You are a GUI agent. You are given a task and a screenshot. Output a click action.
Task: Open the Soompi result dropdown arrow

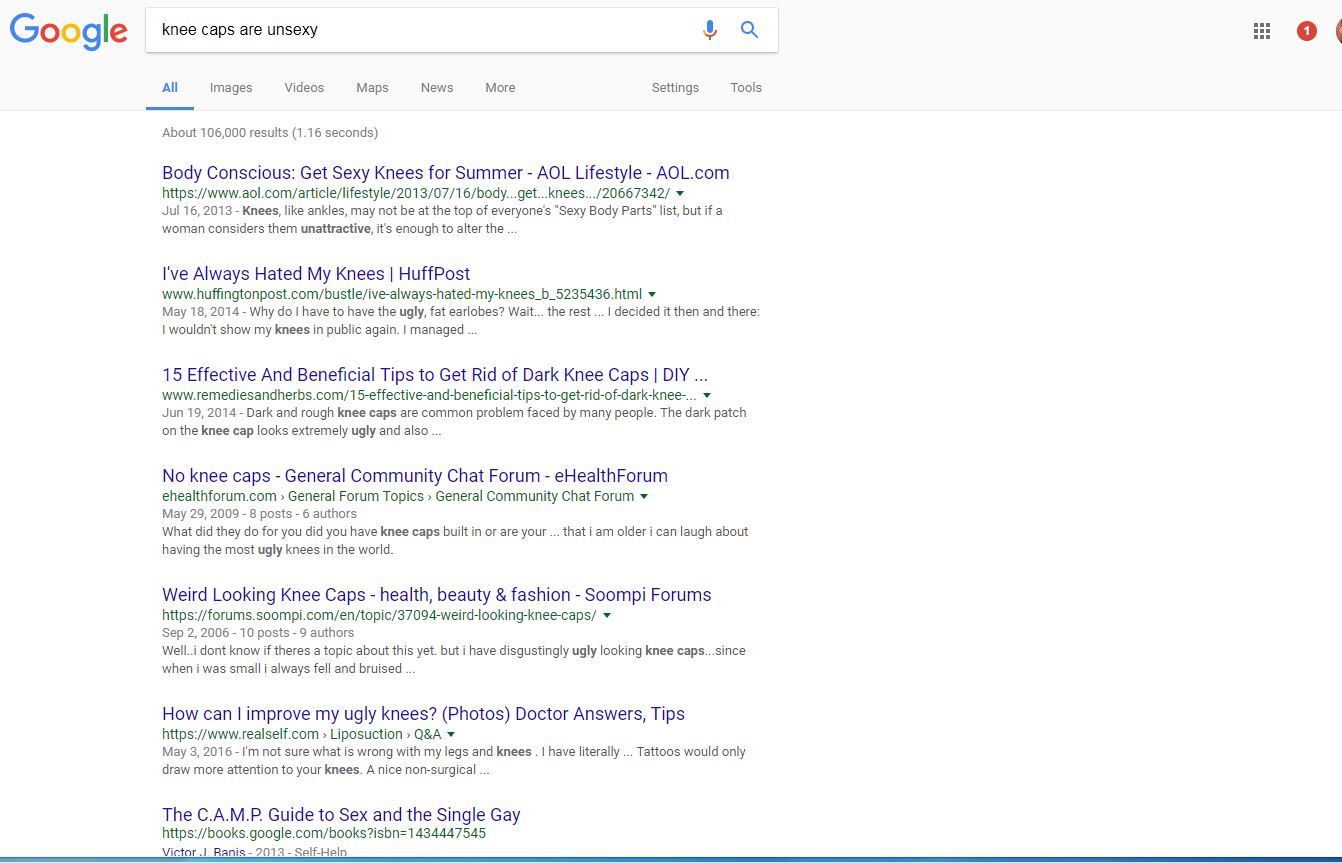click(x=607, y=616)
